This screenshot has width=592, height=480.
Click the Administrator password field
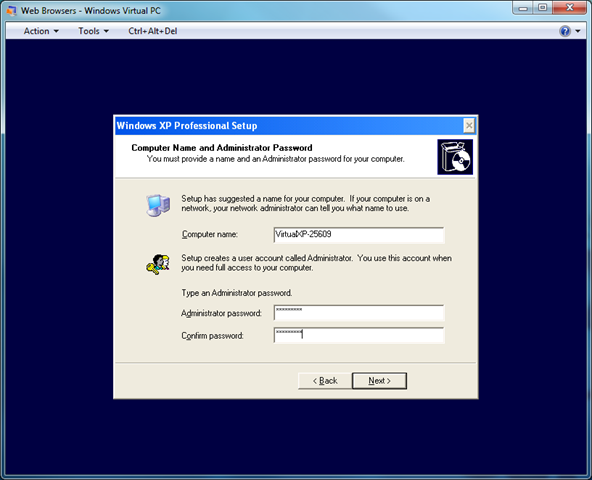(x=359, y=313)
